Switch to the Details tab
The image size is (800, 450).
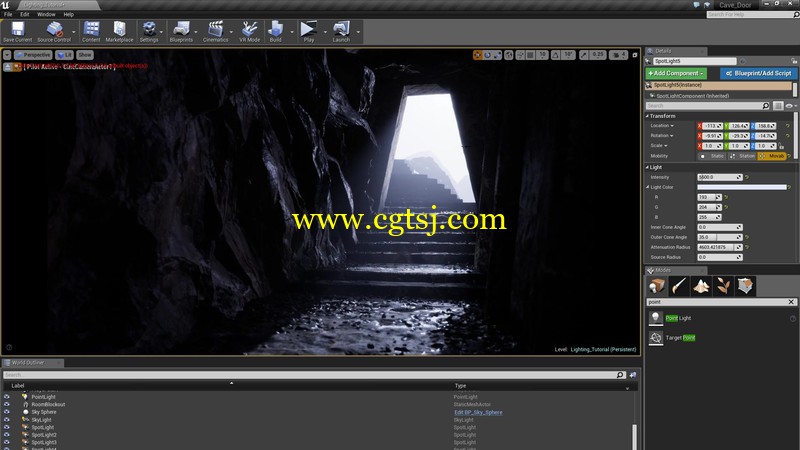[x=674, y=51]
